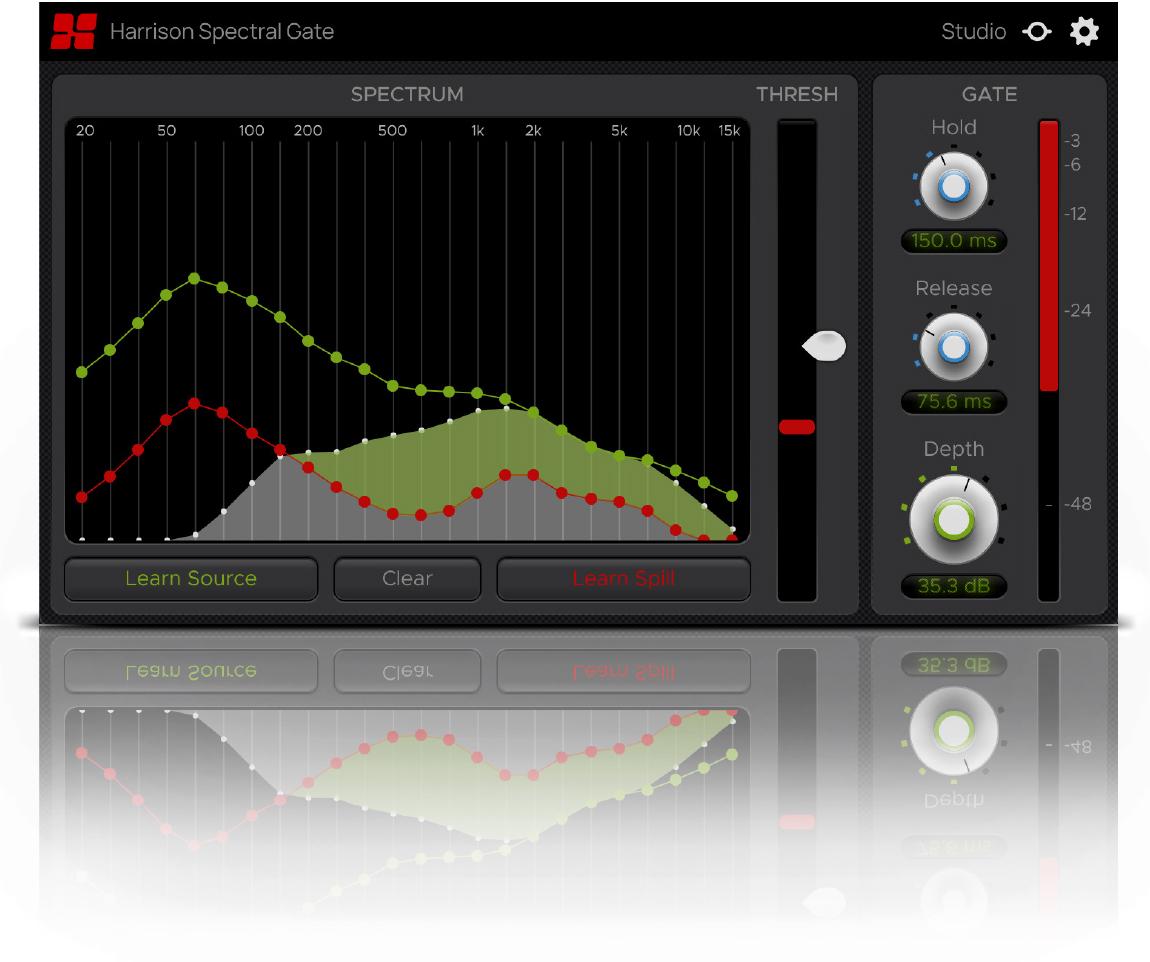Click the Harrison red logo icon

coord(73,32)
